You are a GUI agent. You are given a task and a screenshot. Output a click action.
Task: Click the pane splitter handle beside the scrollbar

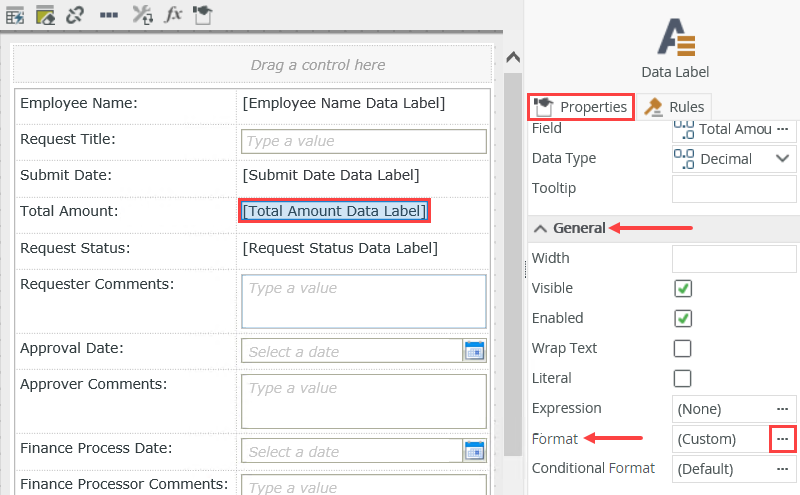coord(525,269)
